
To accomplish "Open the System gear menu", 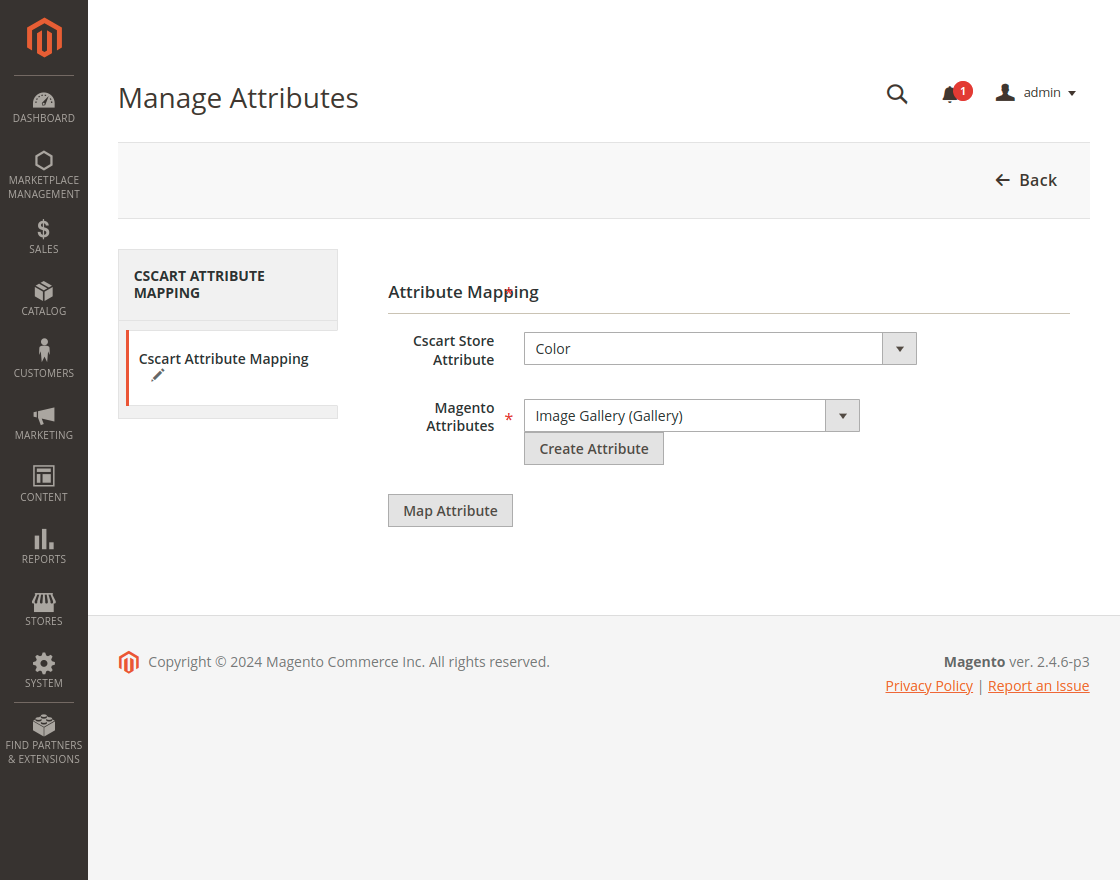I will (x=44, y=670).
